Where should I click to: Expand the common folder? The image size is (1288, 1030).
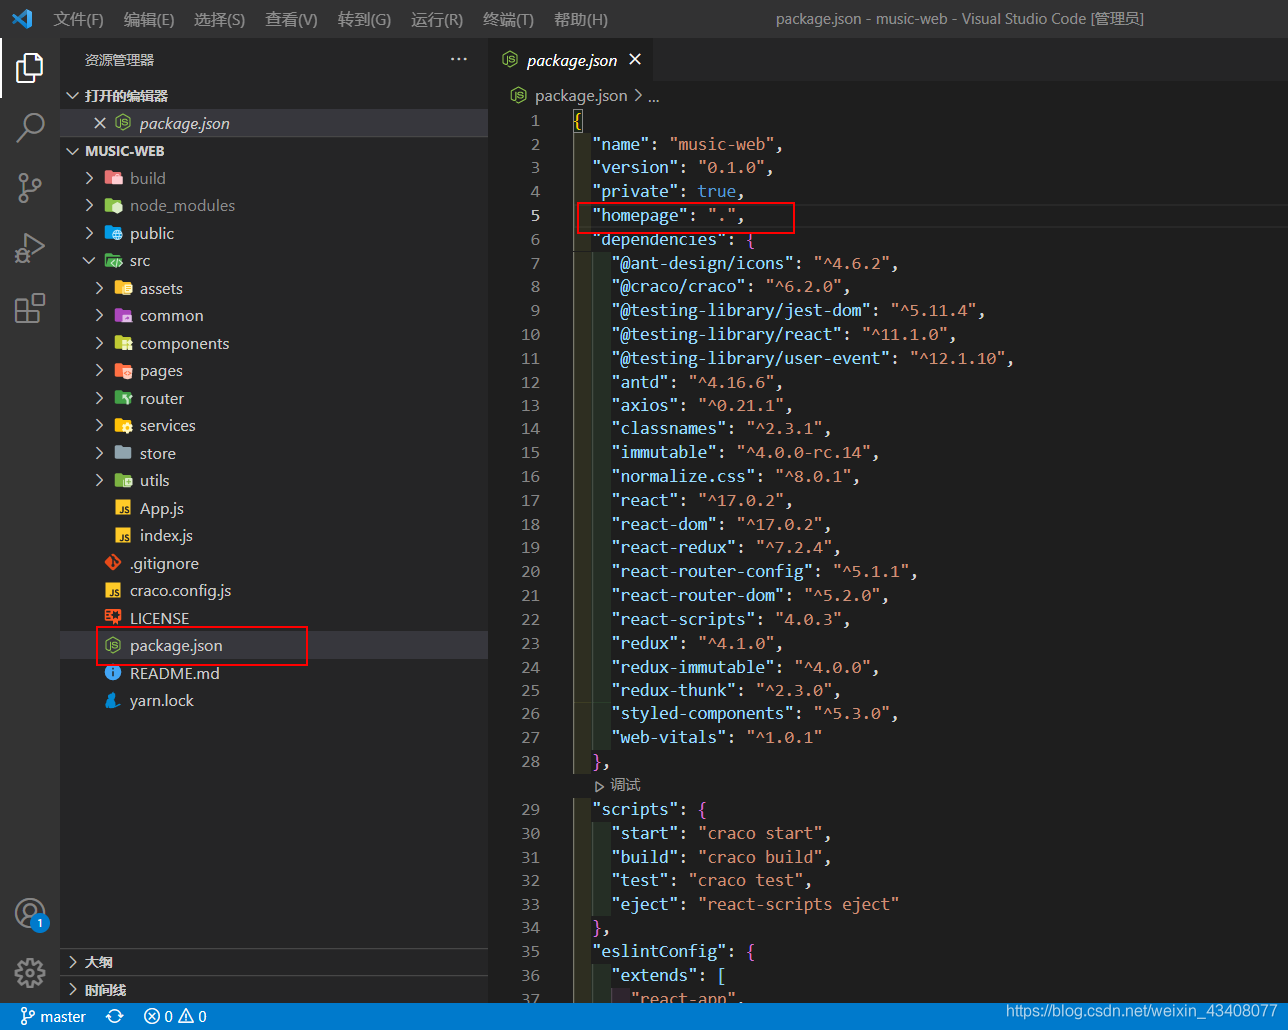[x=274, y=315]
